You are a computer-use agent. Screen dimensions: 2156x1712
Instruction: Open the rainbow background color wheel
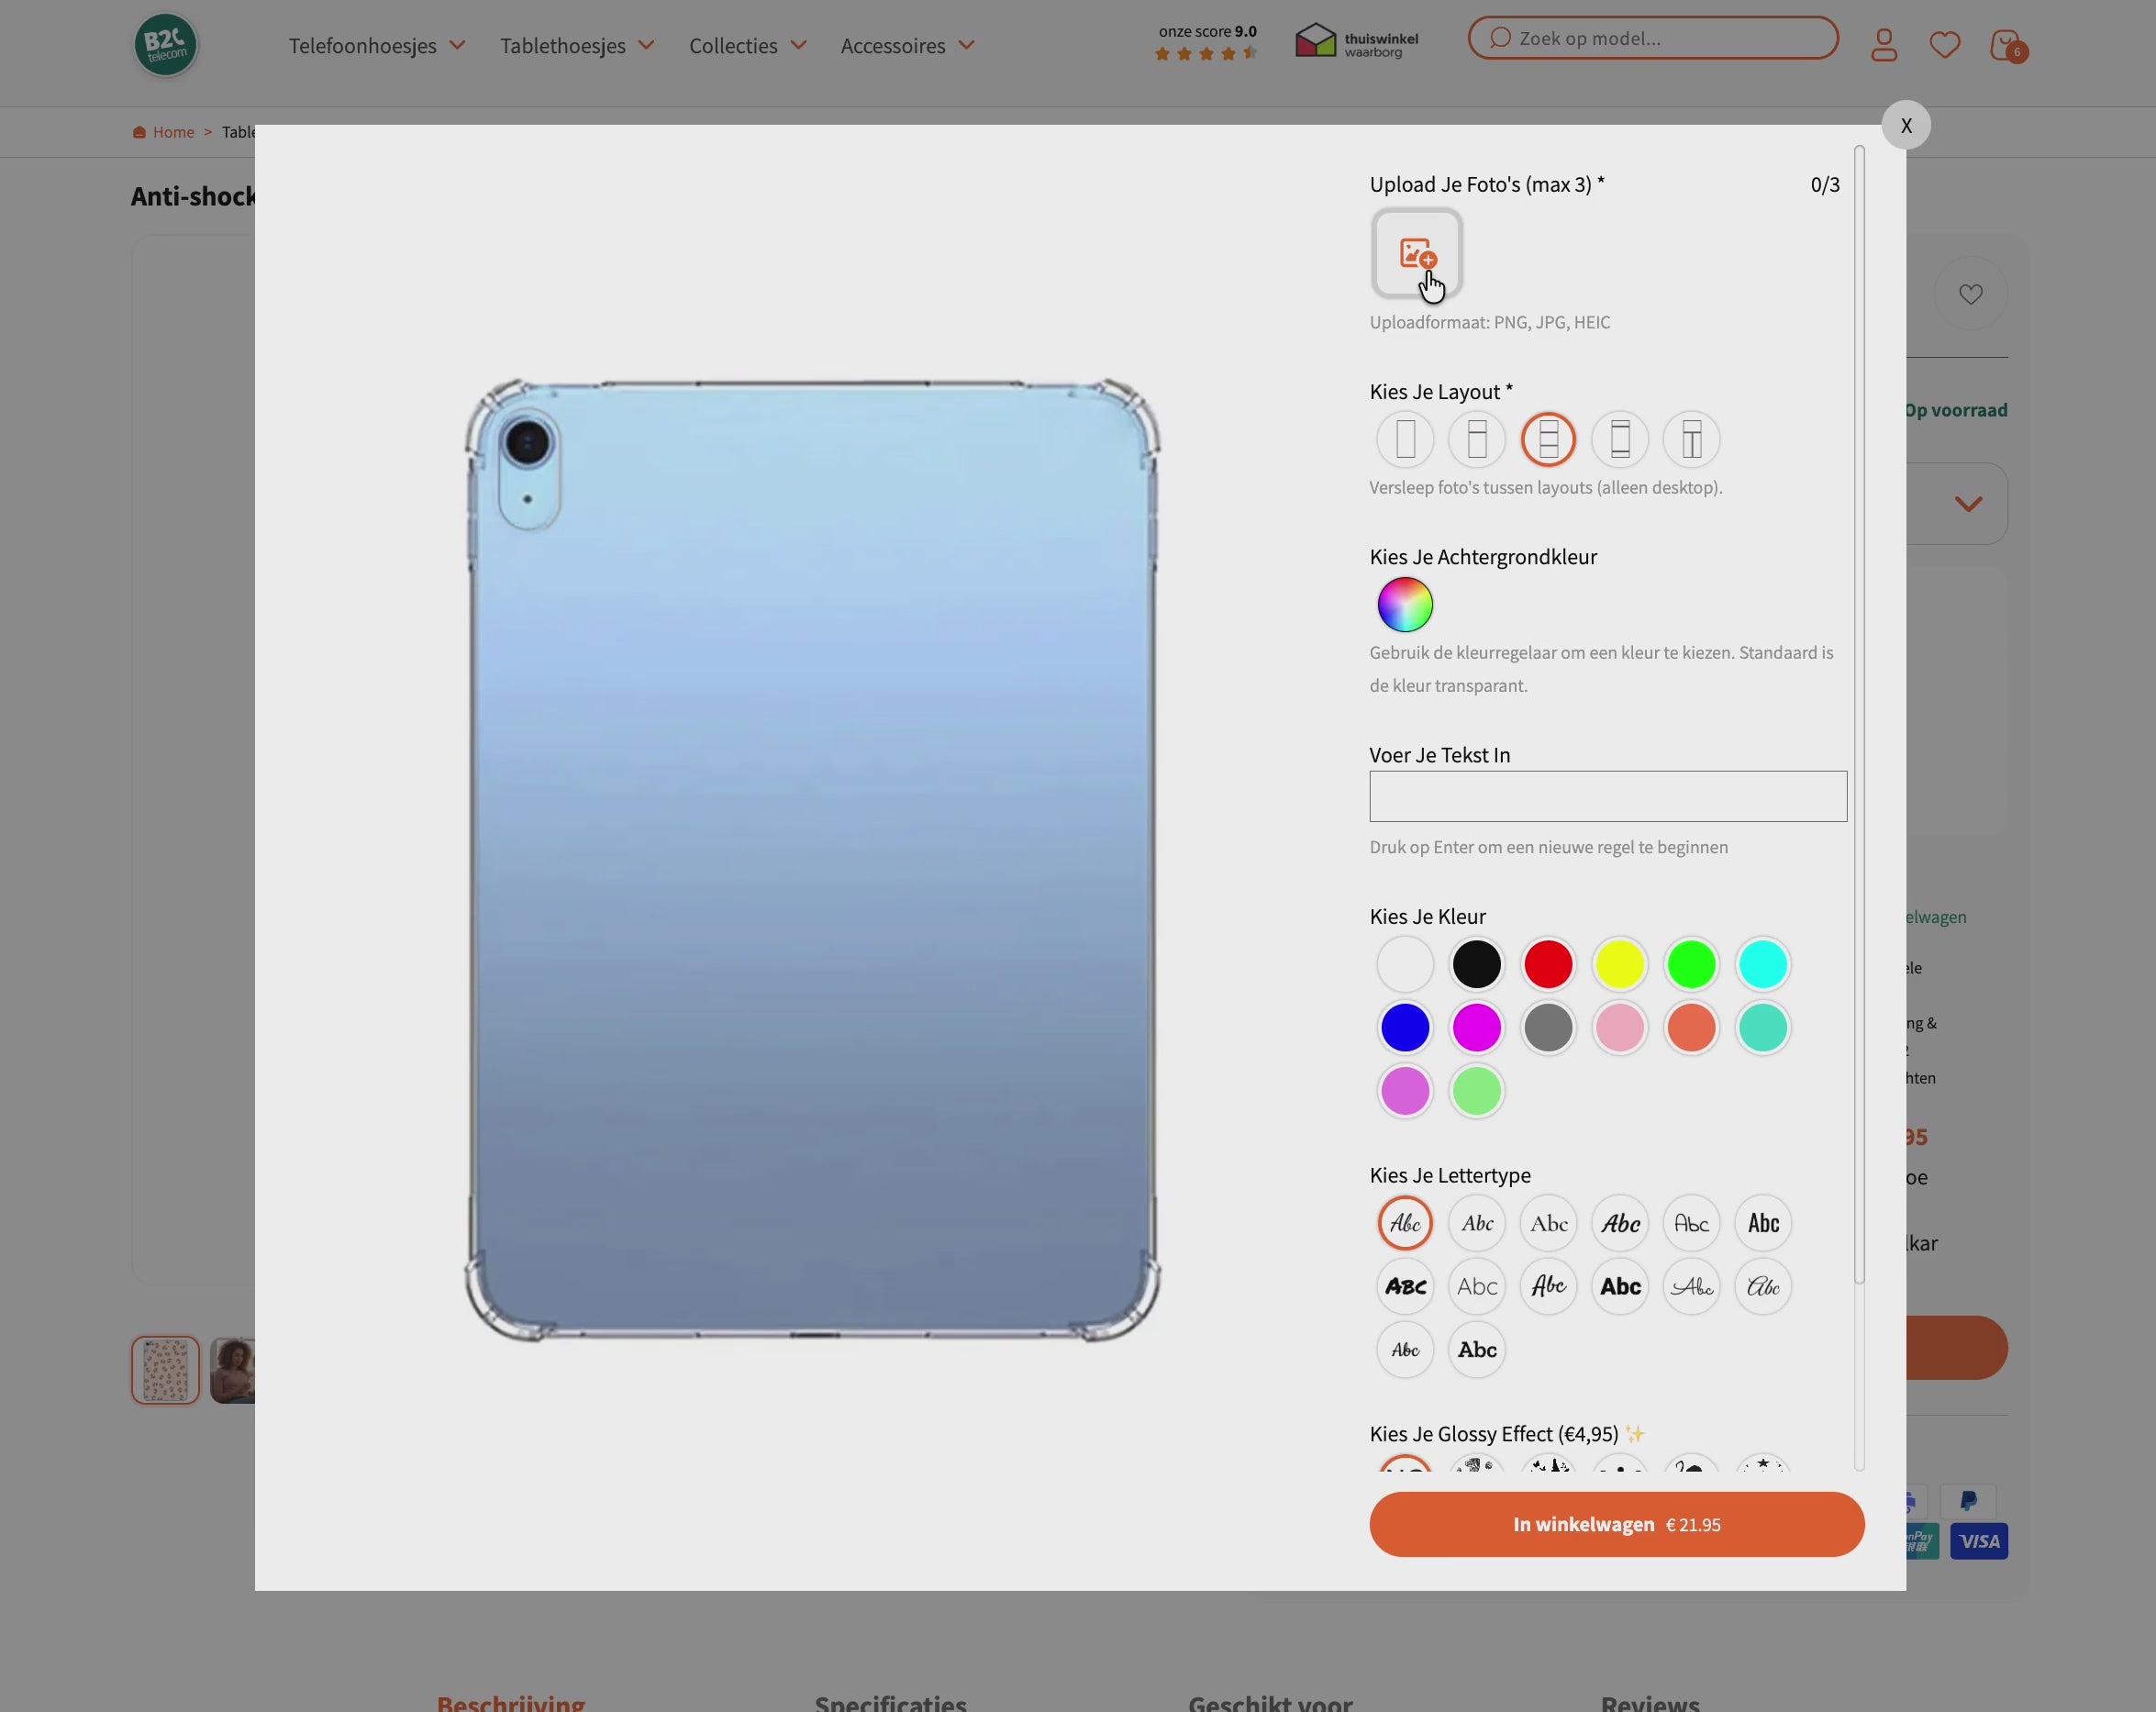1405,604
